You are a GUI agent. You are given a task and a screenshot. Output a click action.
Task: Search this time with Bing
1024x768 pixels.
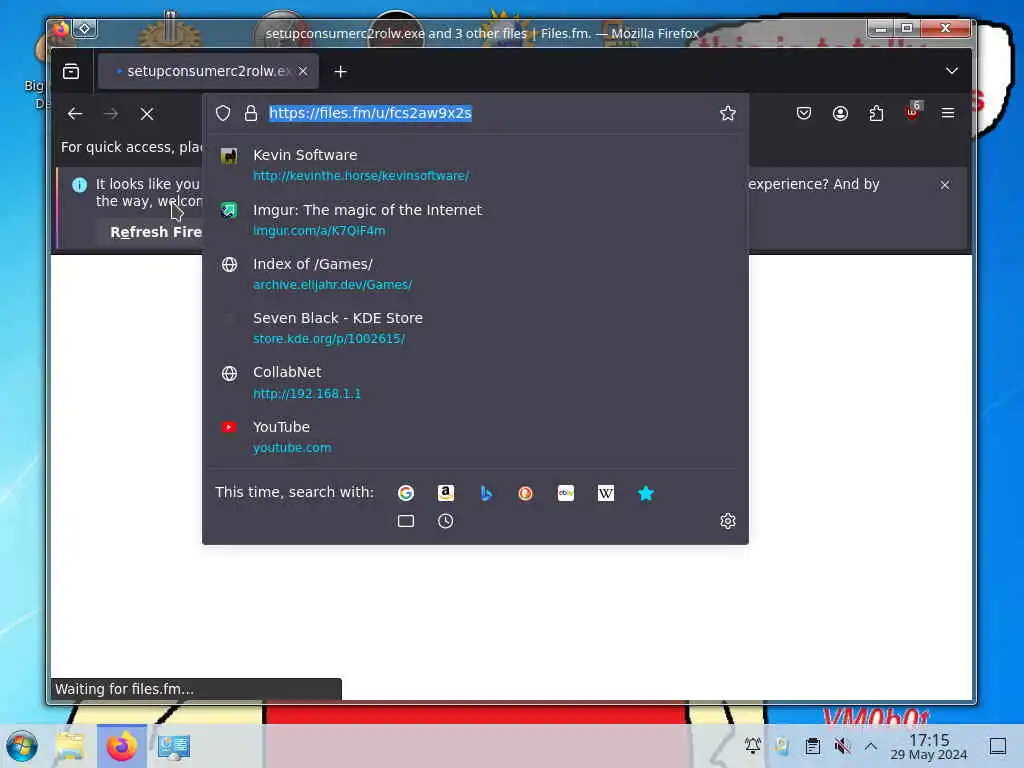pos(486,493)
